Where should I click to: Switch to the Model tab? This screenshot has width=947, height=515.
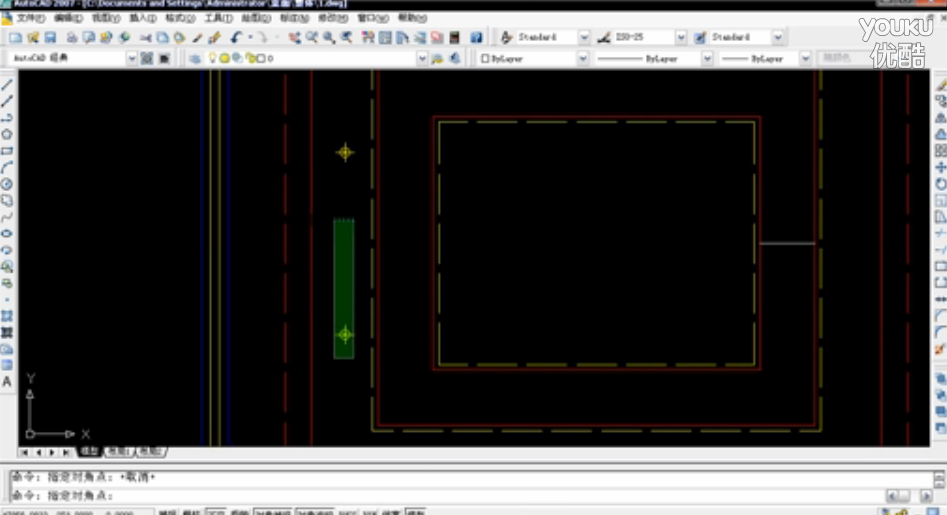point(89,452)
